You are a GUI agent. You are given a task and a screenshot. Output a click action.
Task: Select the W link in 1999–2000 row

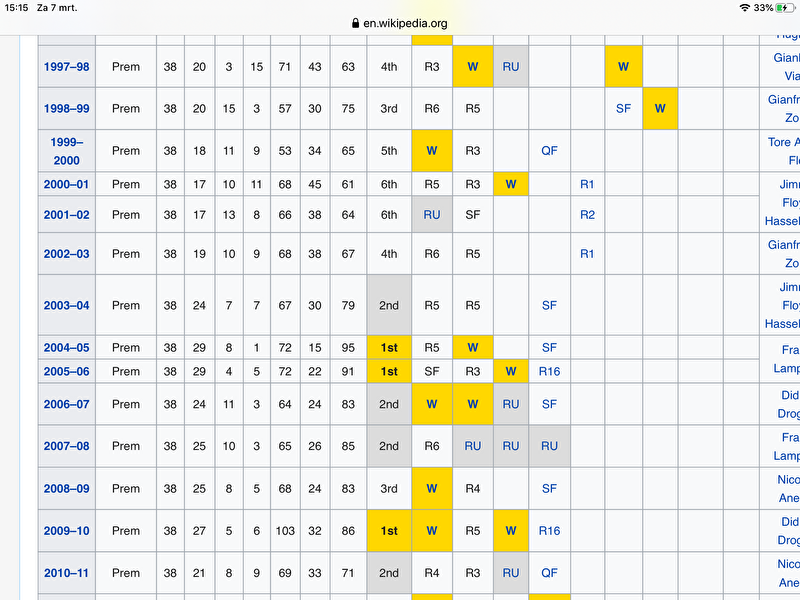click(x=432, y=151)
